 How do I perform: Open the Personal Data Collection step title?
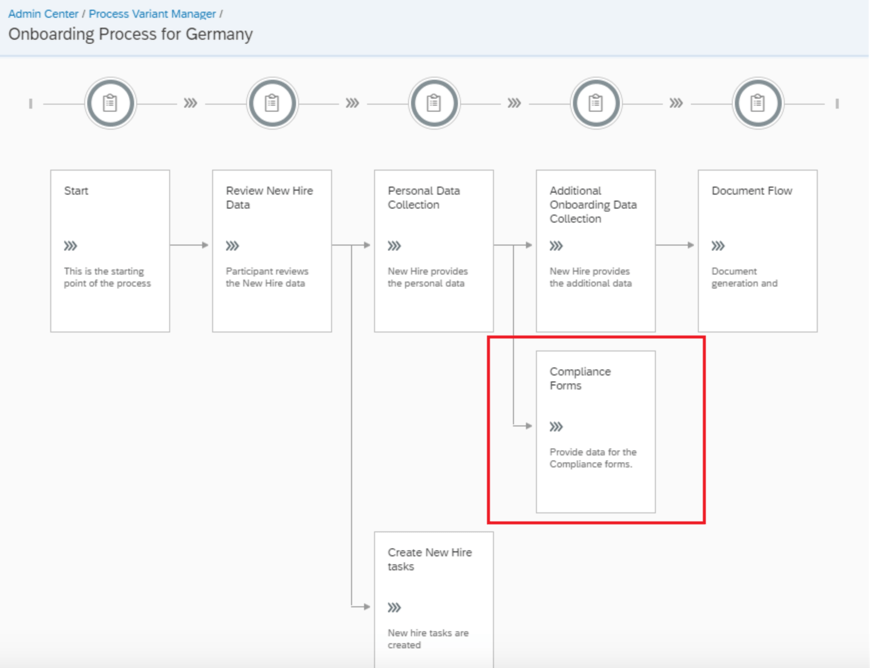424,197
